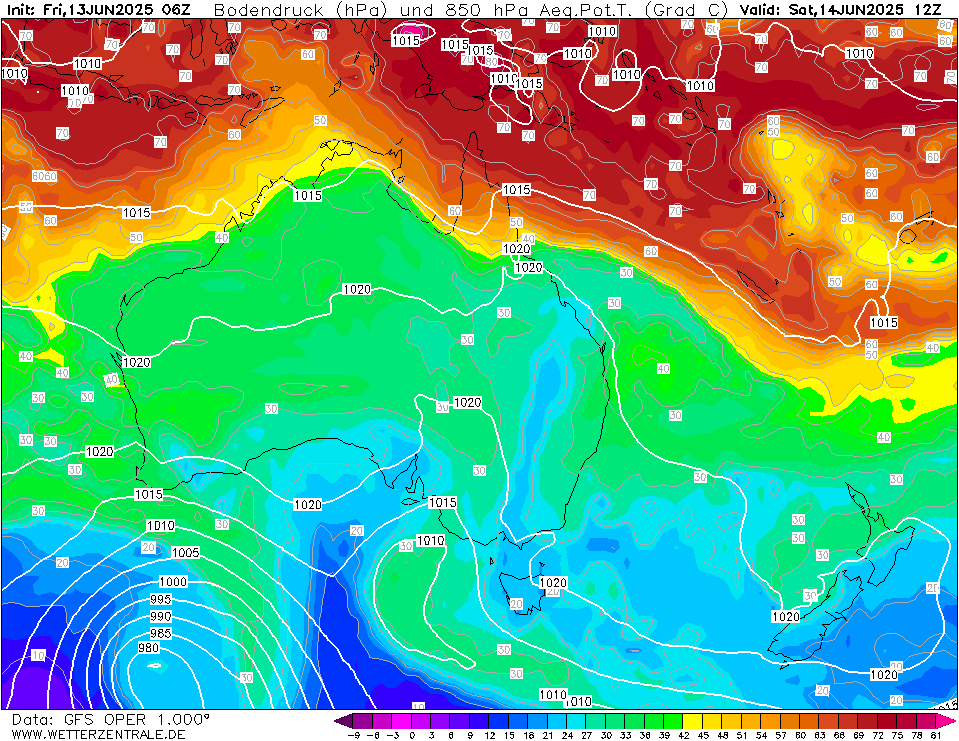The width and height of the screenshot is (959, 741).
Task: Click the -6 legend scale label
Action: pos(373,735)
